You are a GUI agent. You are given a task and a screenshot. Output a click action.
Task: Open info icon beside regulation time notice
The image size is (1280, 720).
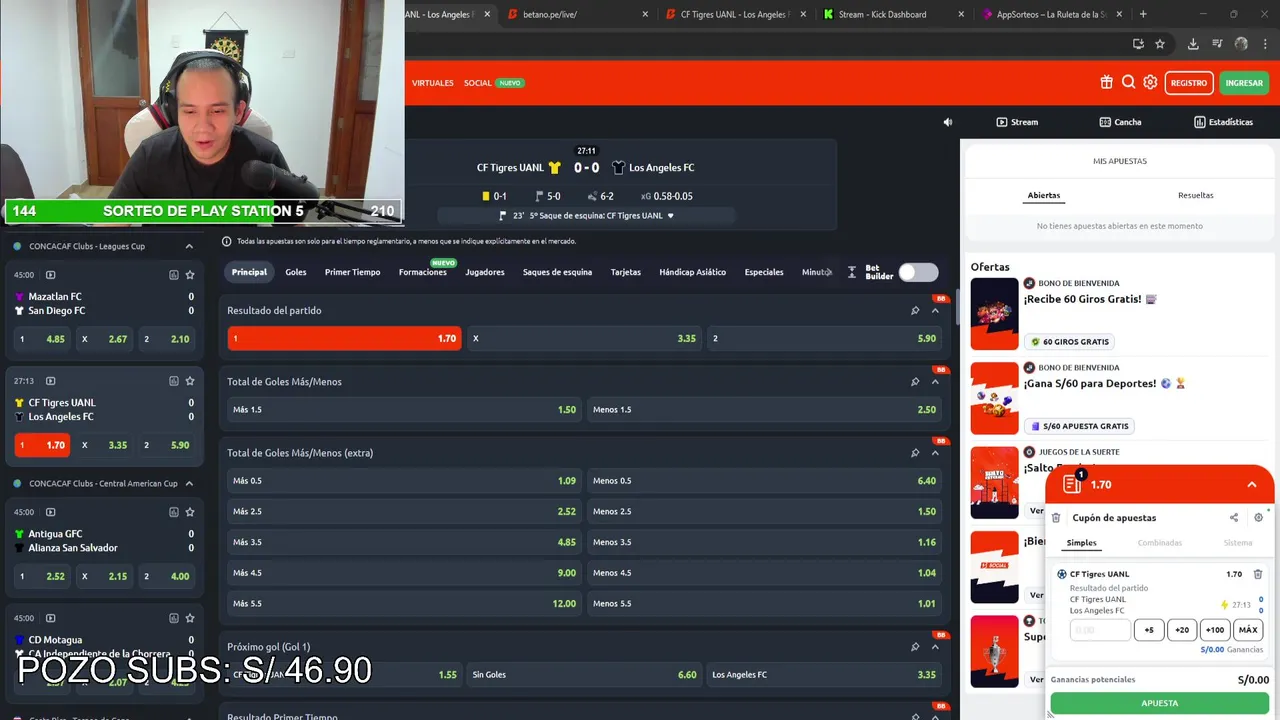226,241
